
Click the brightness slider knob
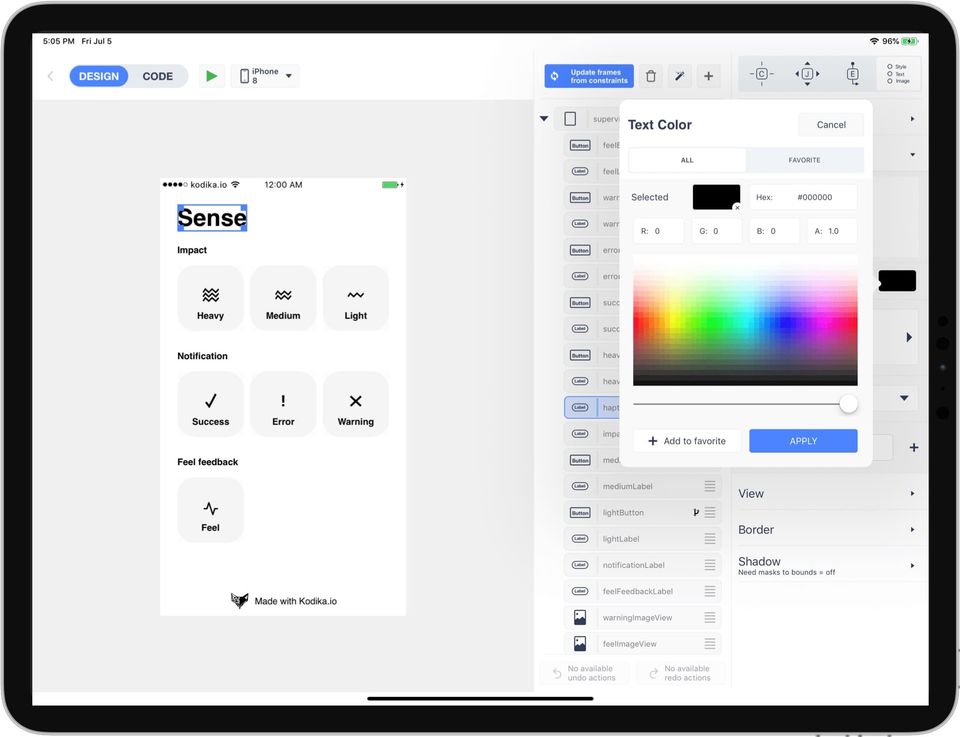tap(848, 404)
